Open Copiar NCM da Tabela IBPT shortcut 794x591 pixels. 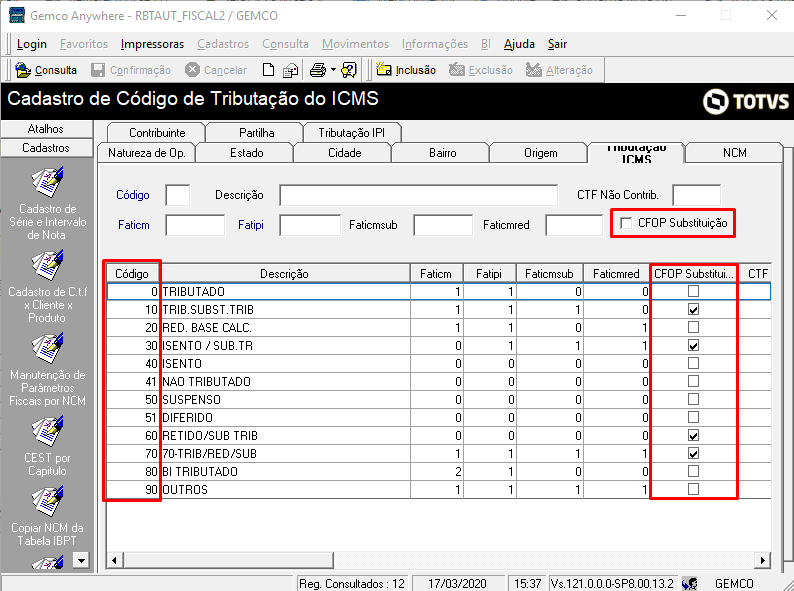click(47, 517)
